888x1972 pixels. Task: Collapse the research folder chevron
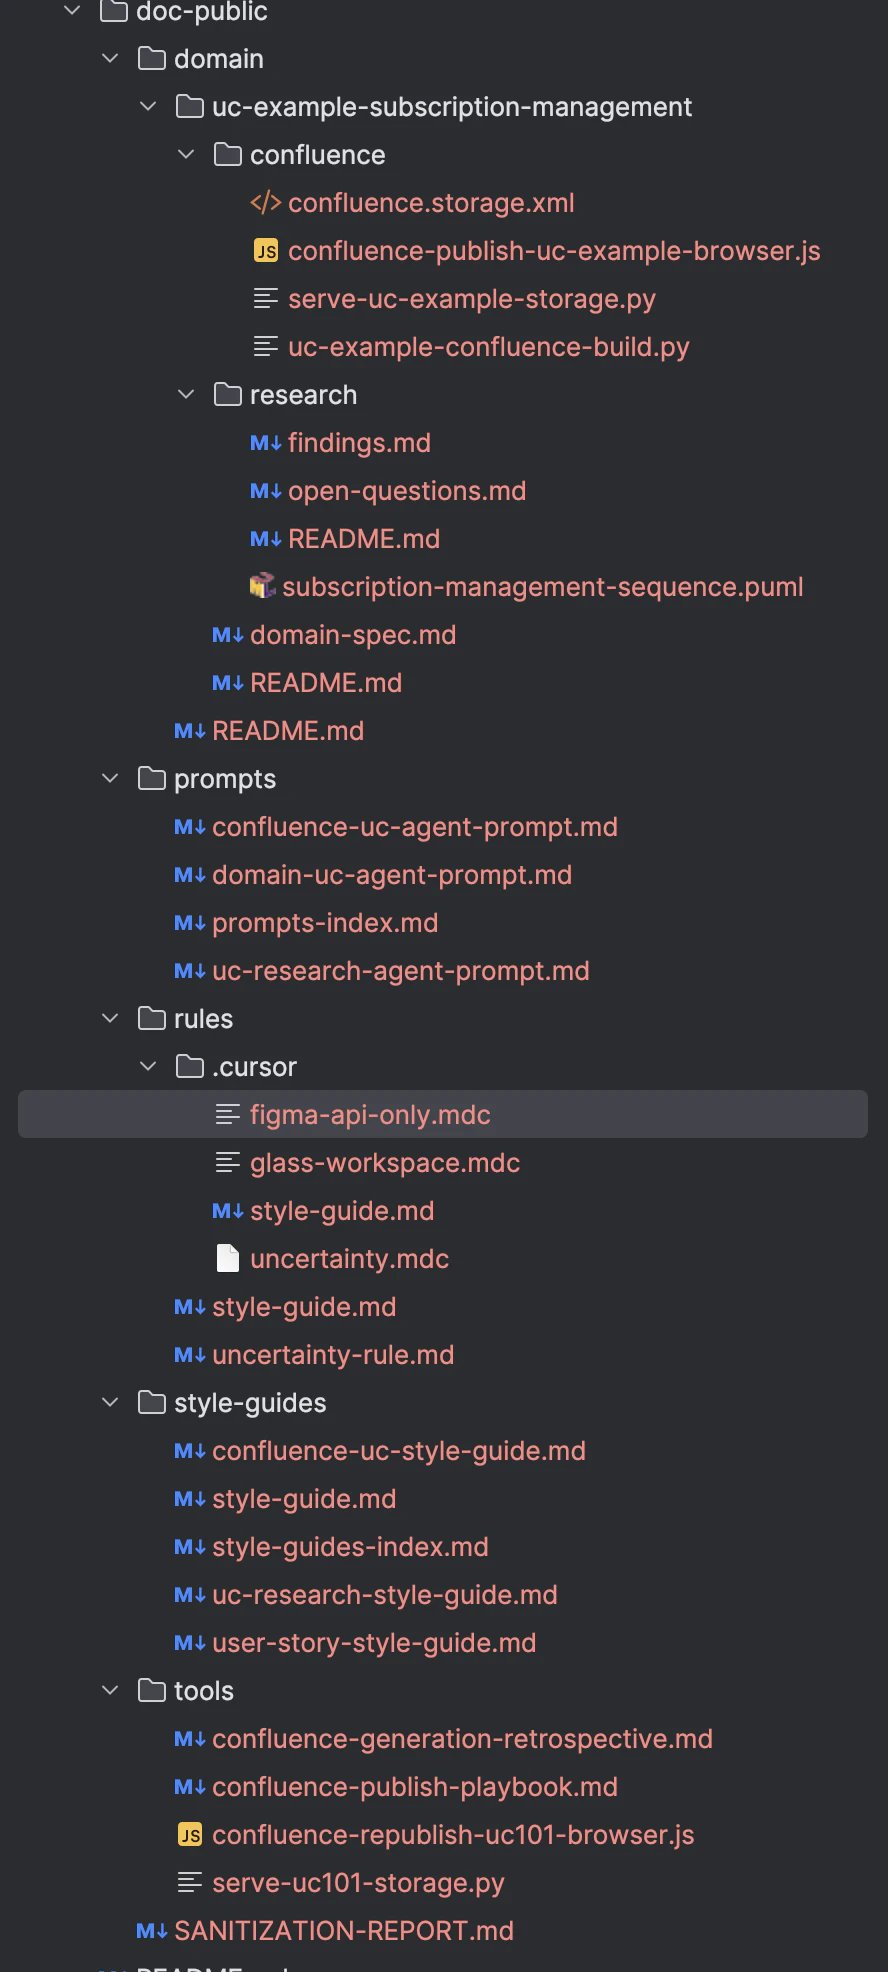click(x=186, y=395)
